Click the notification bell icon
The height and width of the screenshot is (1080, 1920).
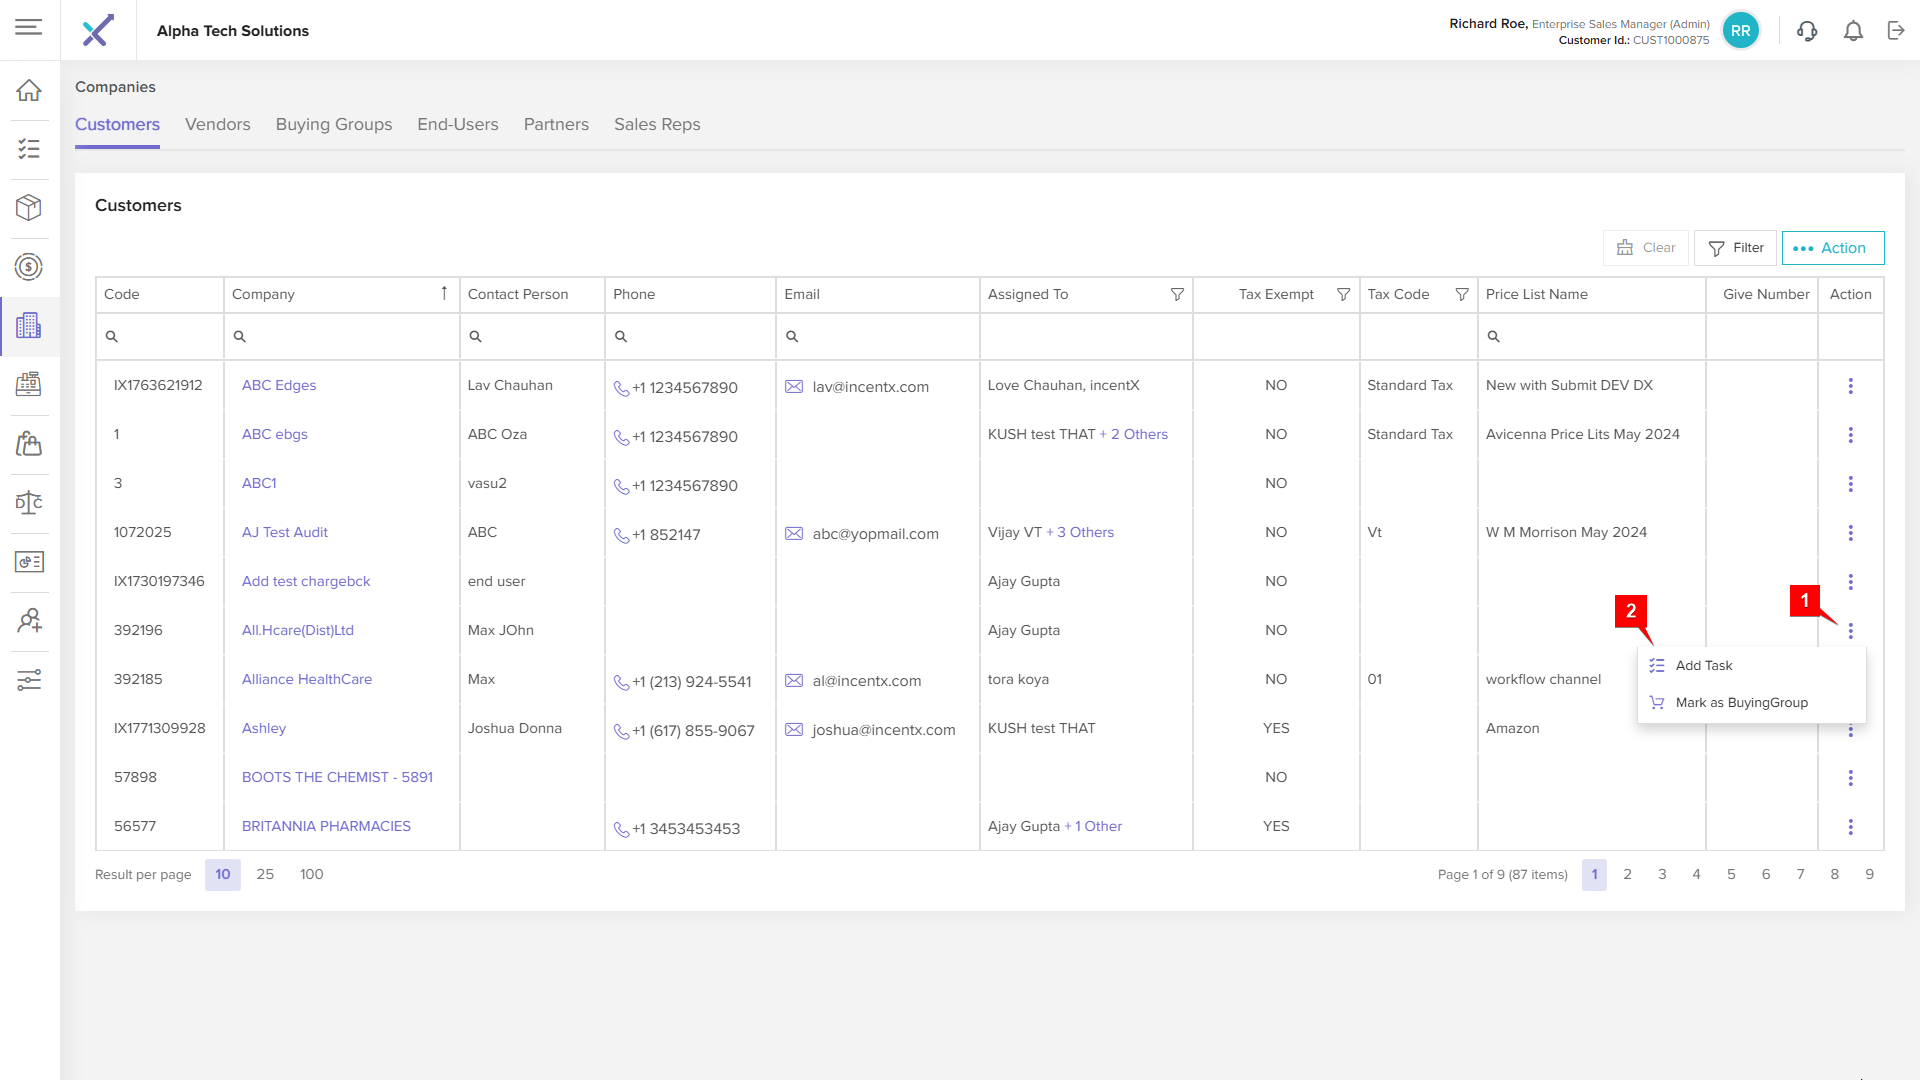click(x=1853, y=31)
